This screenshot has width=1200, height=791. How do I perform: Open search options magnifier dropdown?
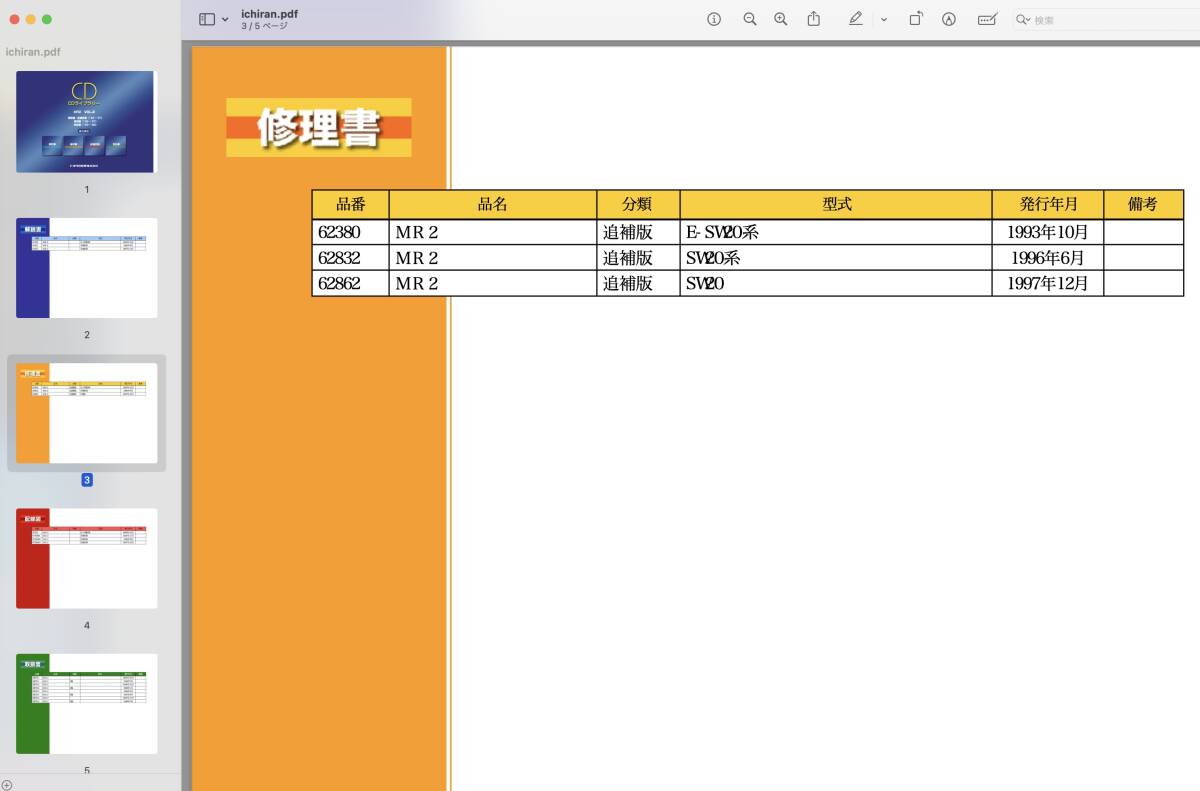[1023, 19]
